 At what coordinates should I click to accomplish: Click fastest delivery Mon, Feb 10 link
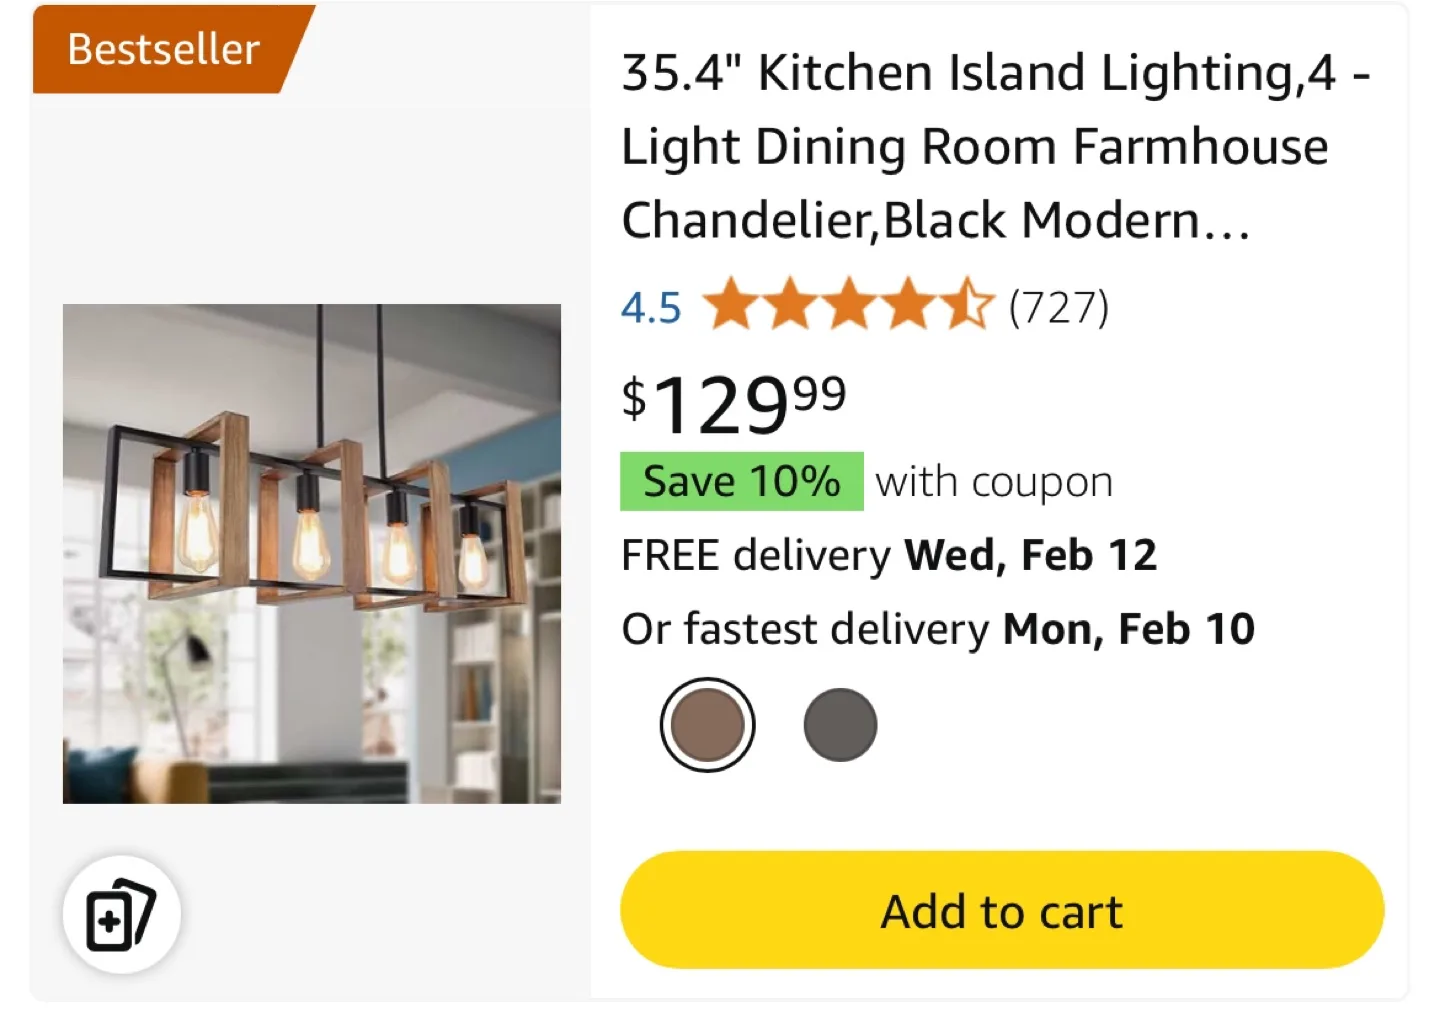tap(938, 628)
